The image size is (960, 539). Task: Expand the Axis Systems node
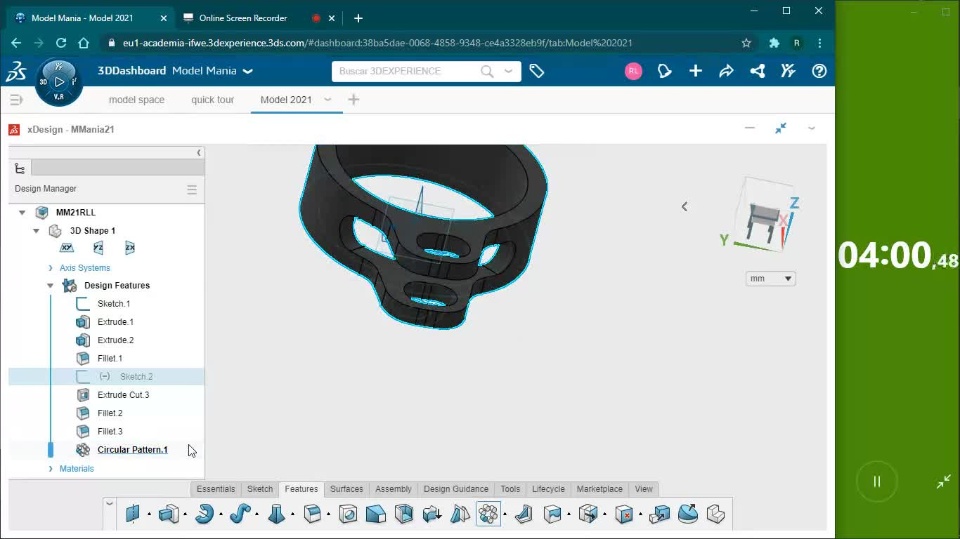50,268
